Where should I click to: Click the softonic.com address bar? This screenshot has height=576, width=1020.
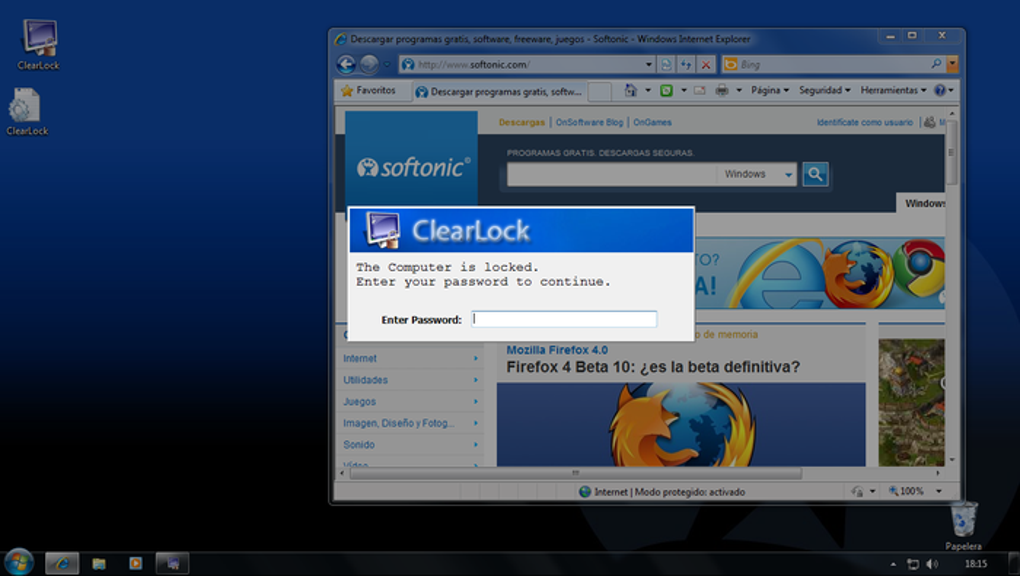(521, 64)
